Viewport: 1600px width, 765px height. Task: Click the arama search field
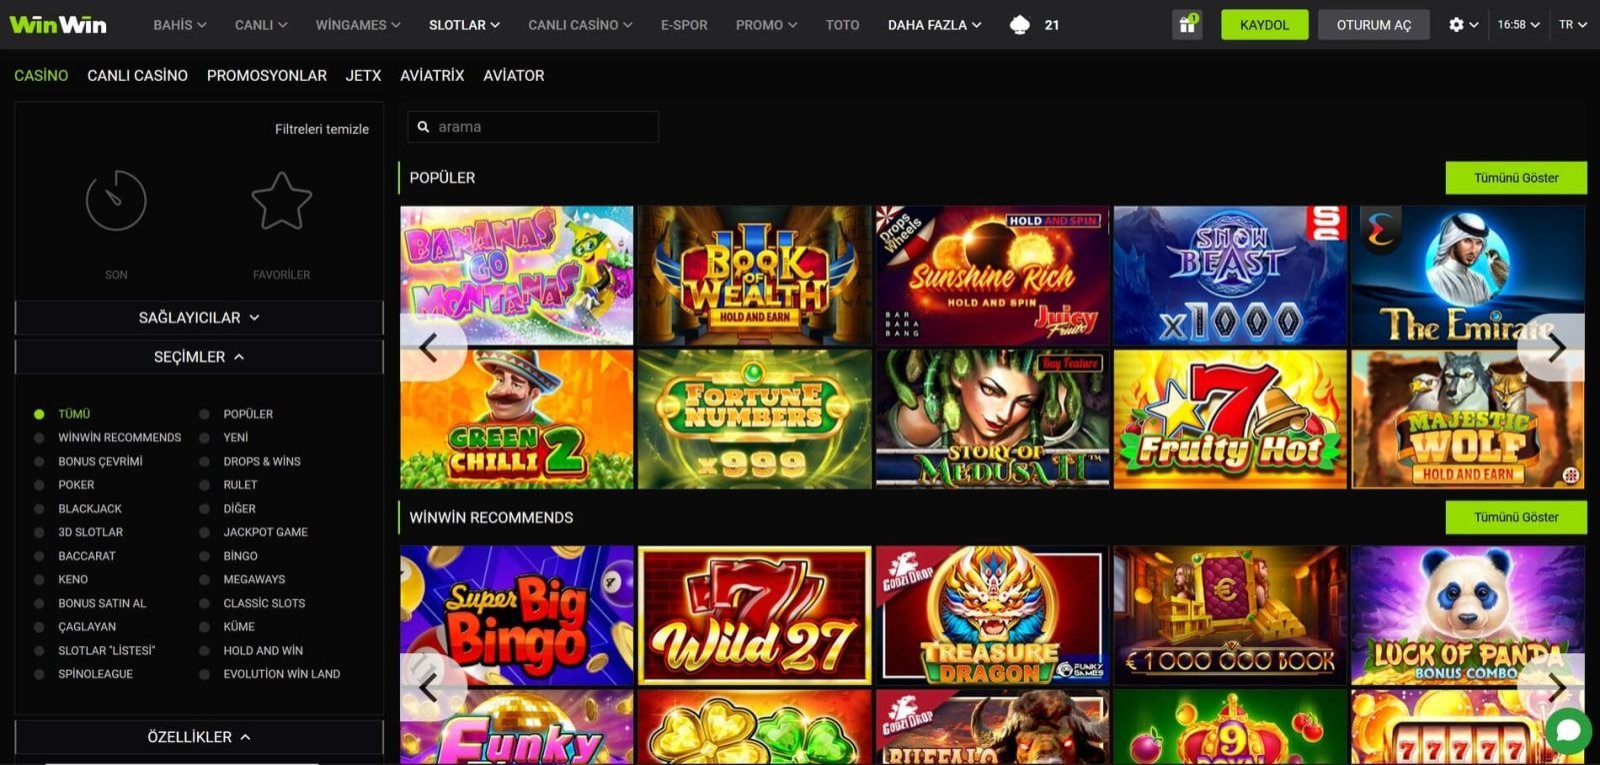click(x=533, y=127)
